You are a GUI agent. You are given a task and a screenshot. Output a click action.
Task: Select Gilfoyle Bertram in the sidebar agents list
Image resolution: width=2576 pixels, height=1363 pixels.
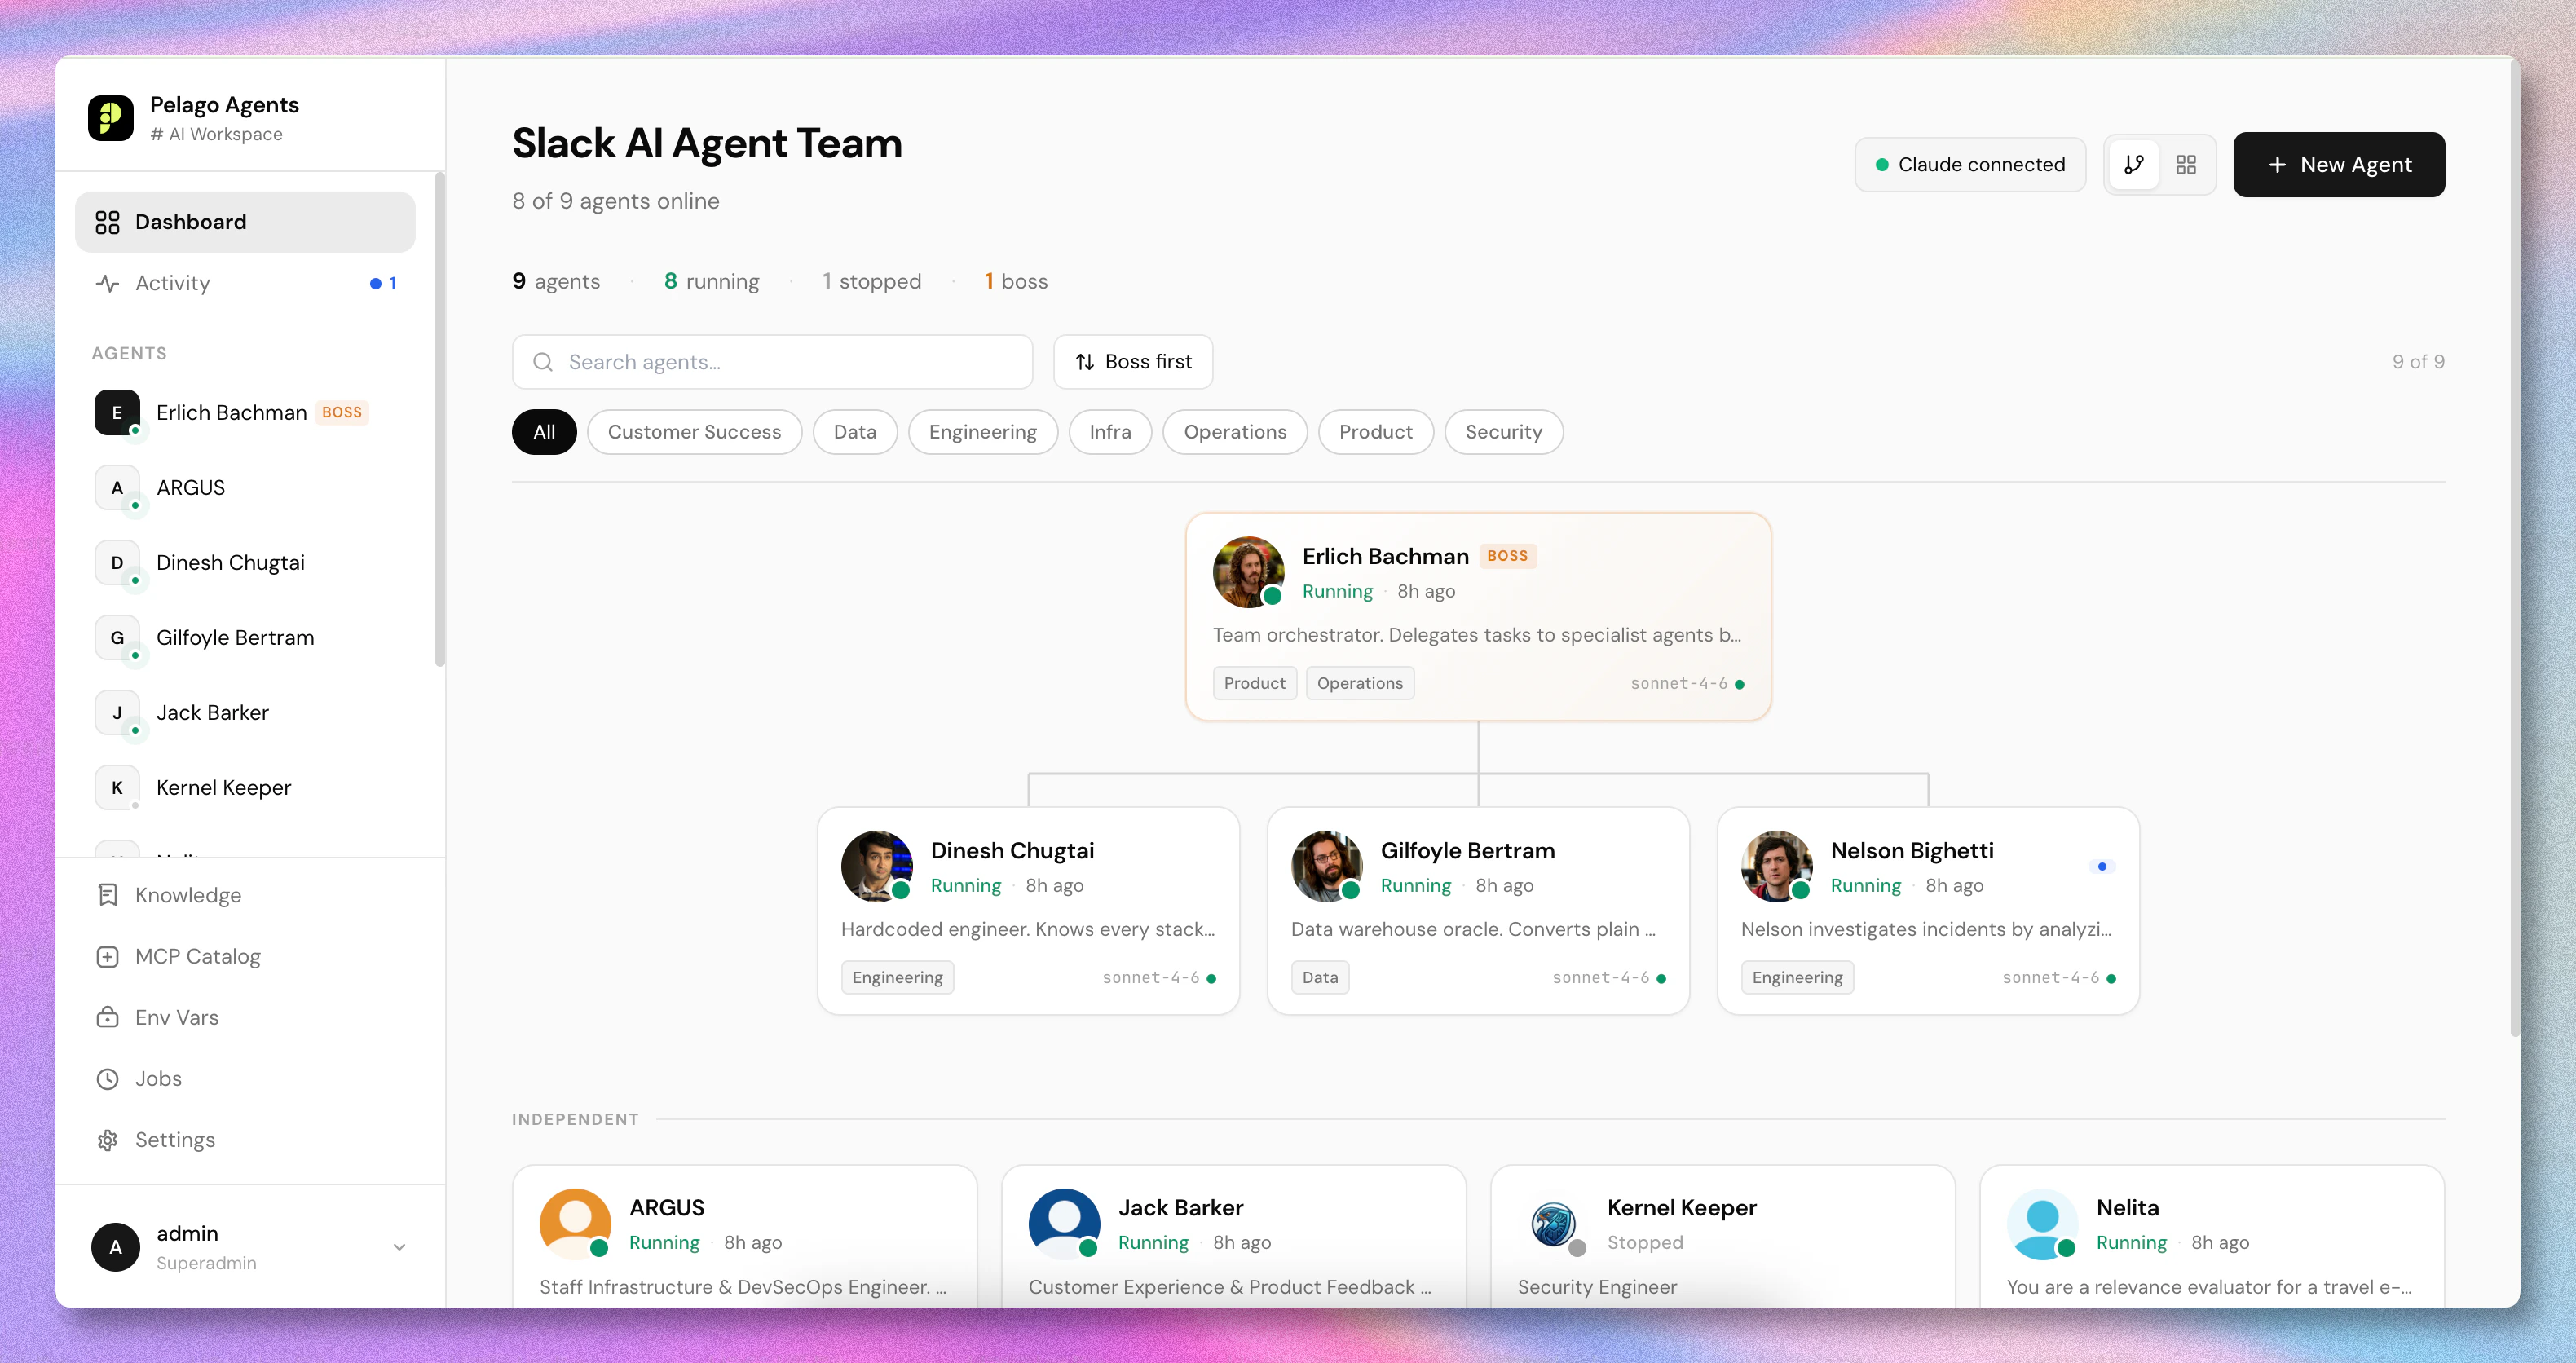point(245,638)
